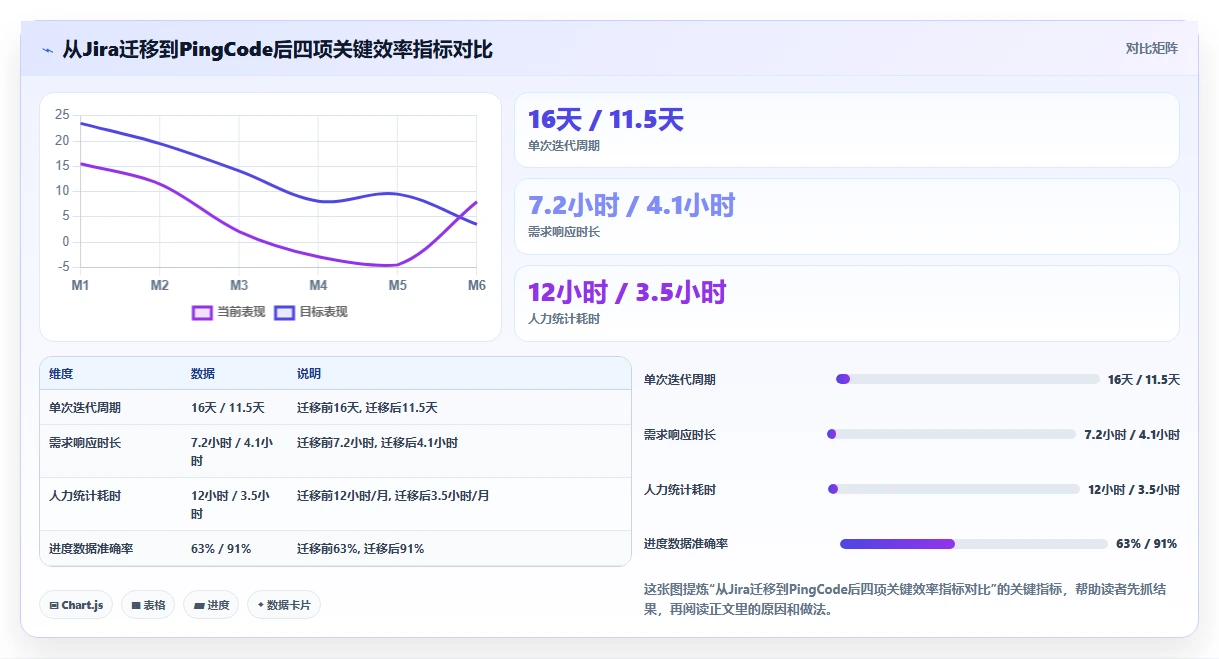Click table cell 迁移前16天, 迁移后11.5天

coord(367,408)
